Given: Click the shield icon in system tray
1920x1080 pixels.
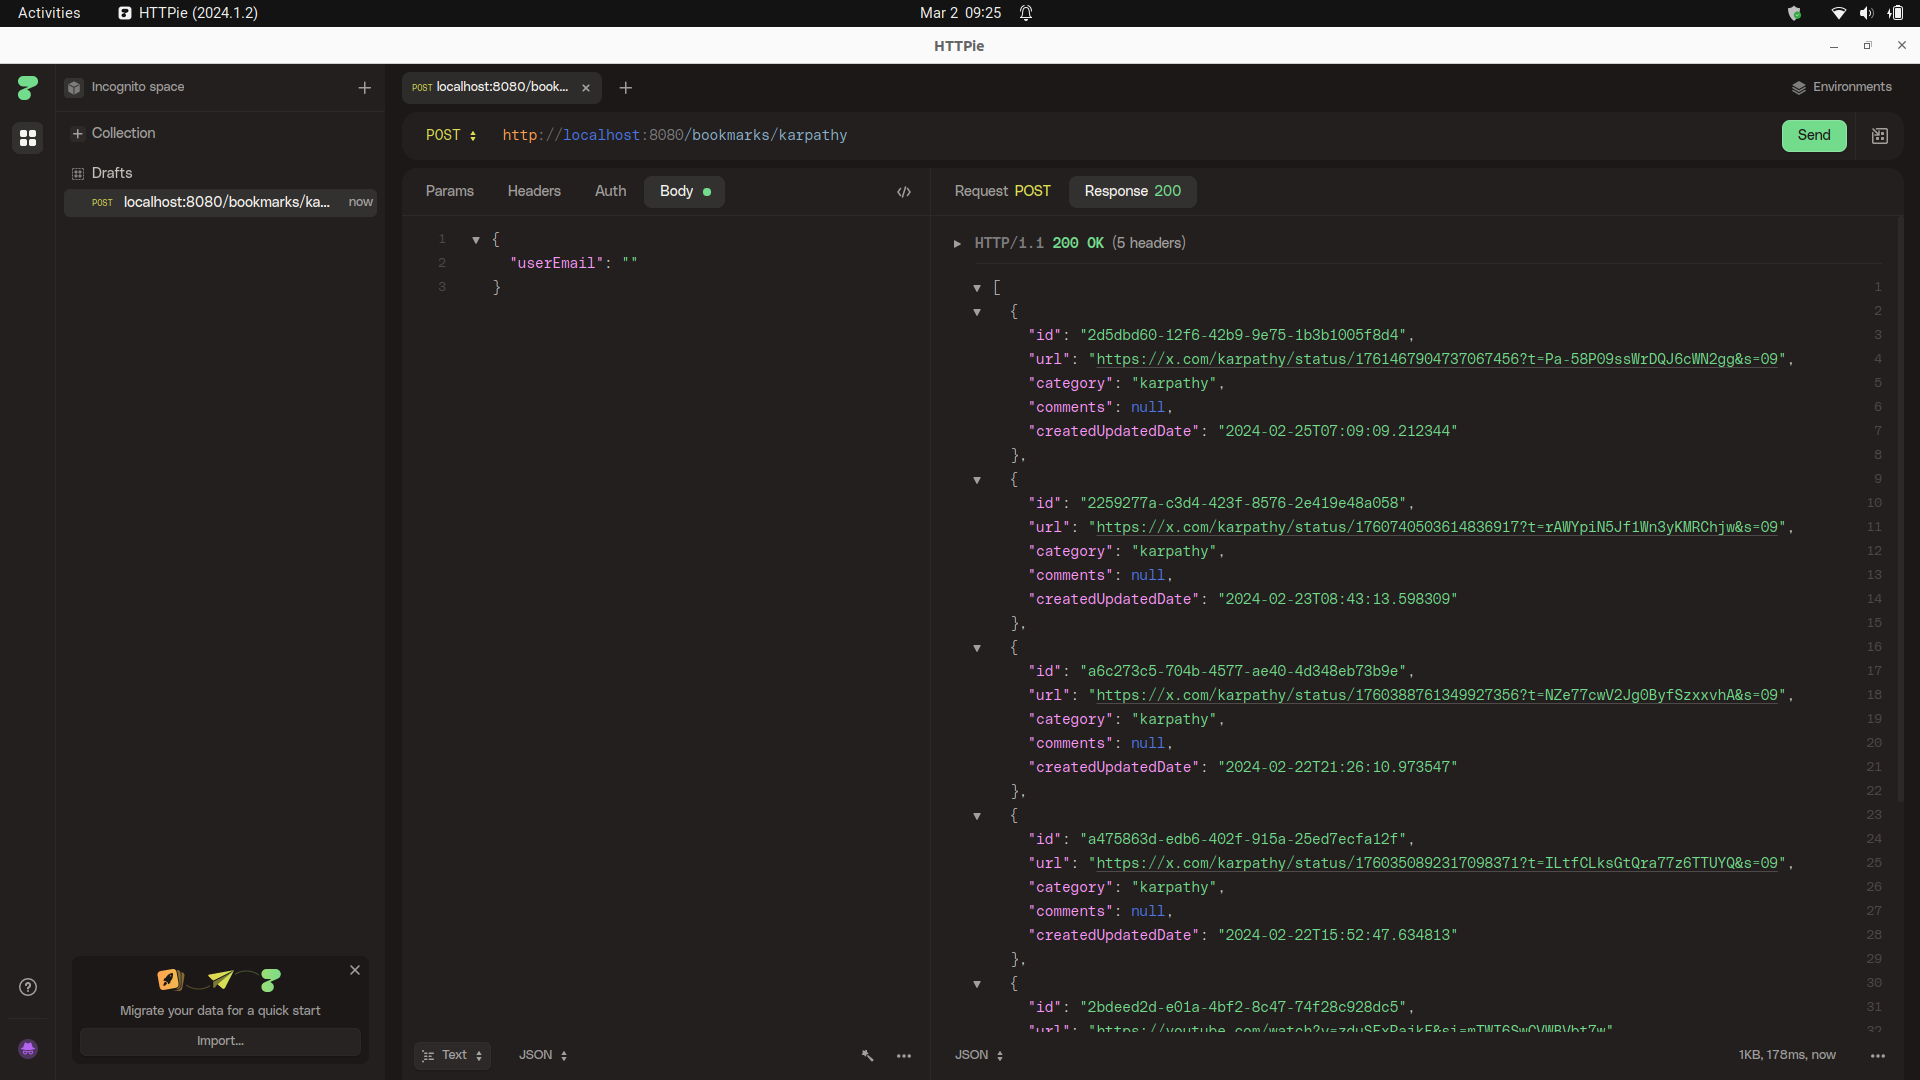Looking at the screenshot, I should [1795, 13].
